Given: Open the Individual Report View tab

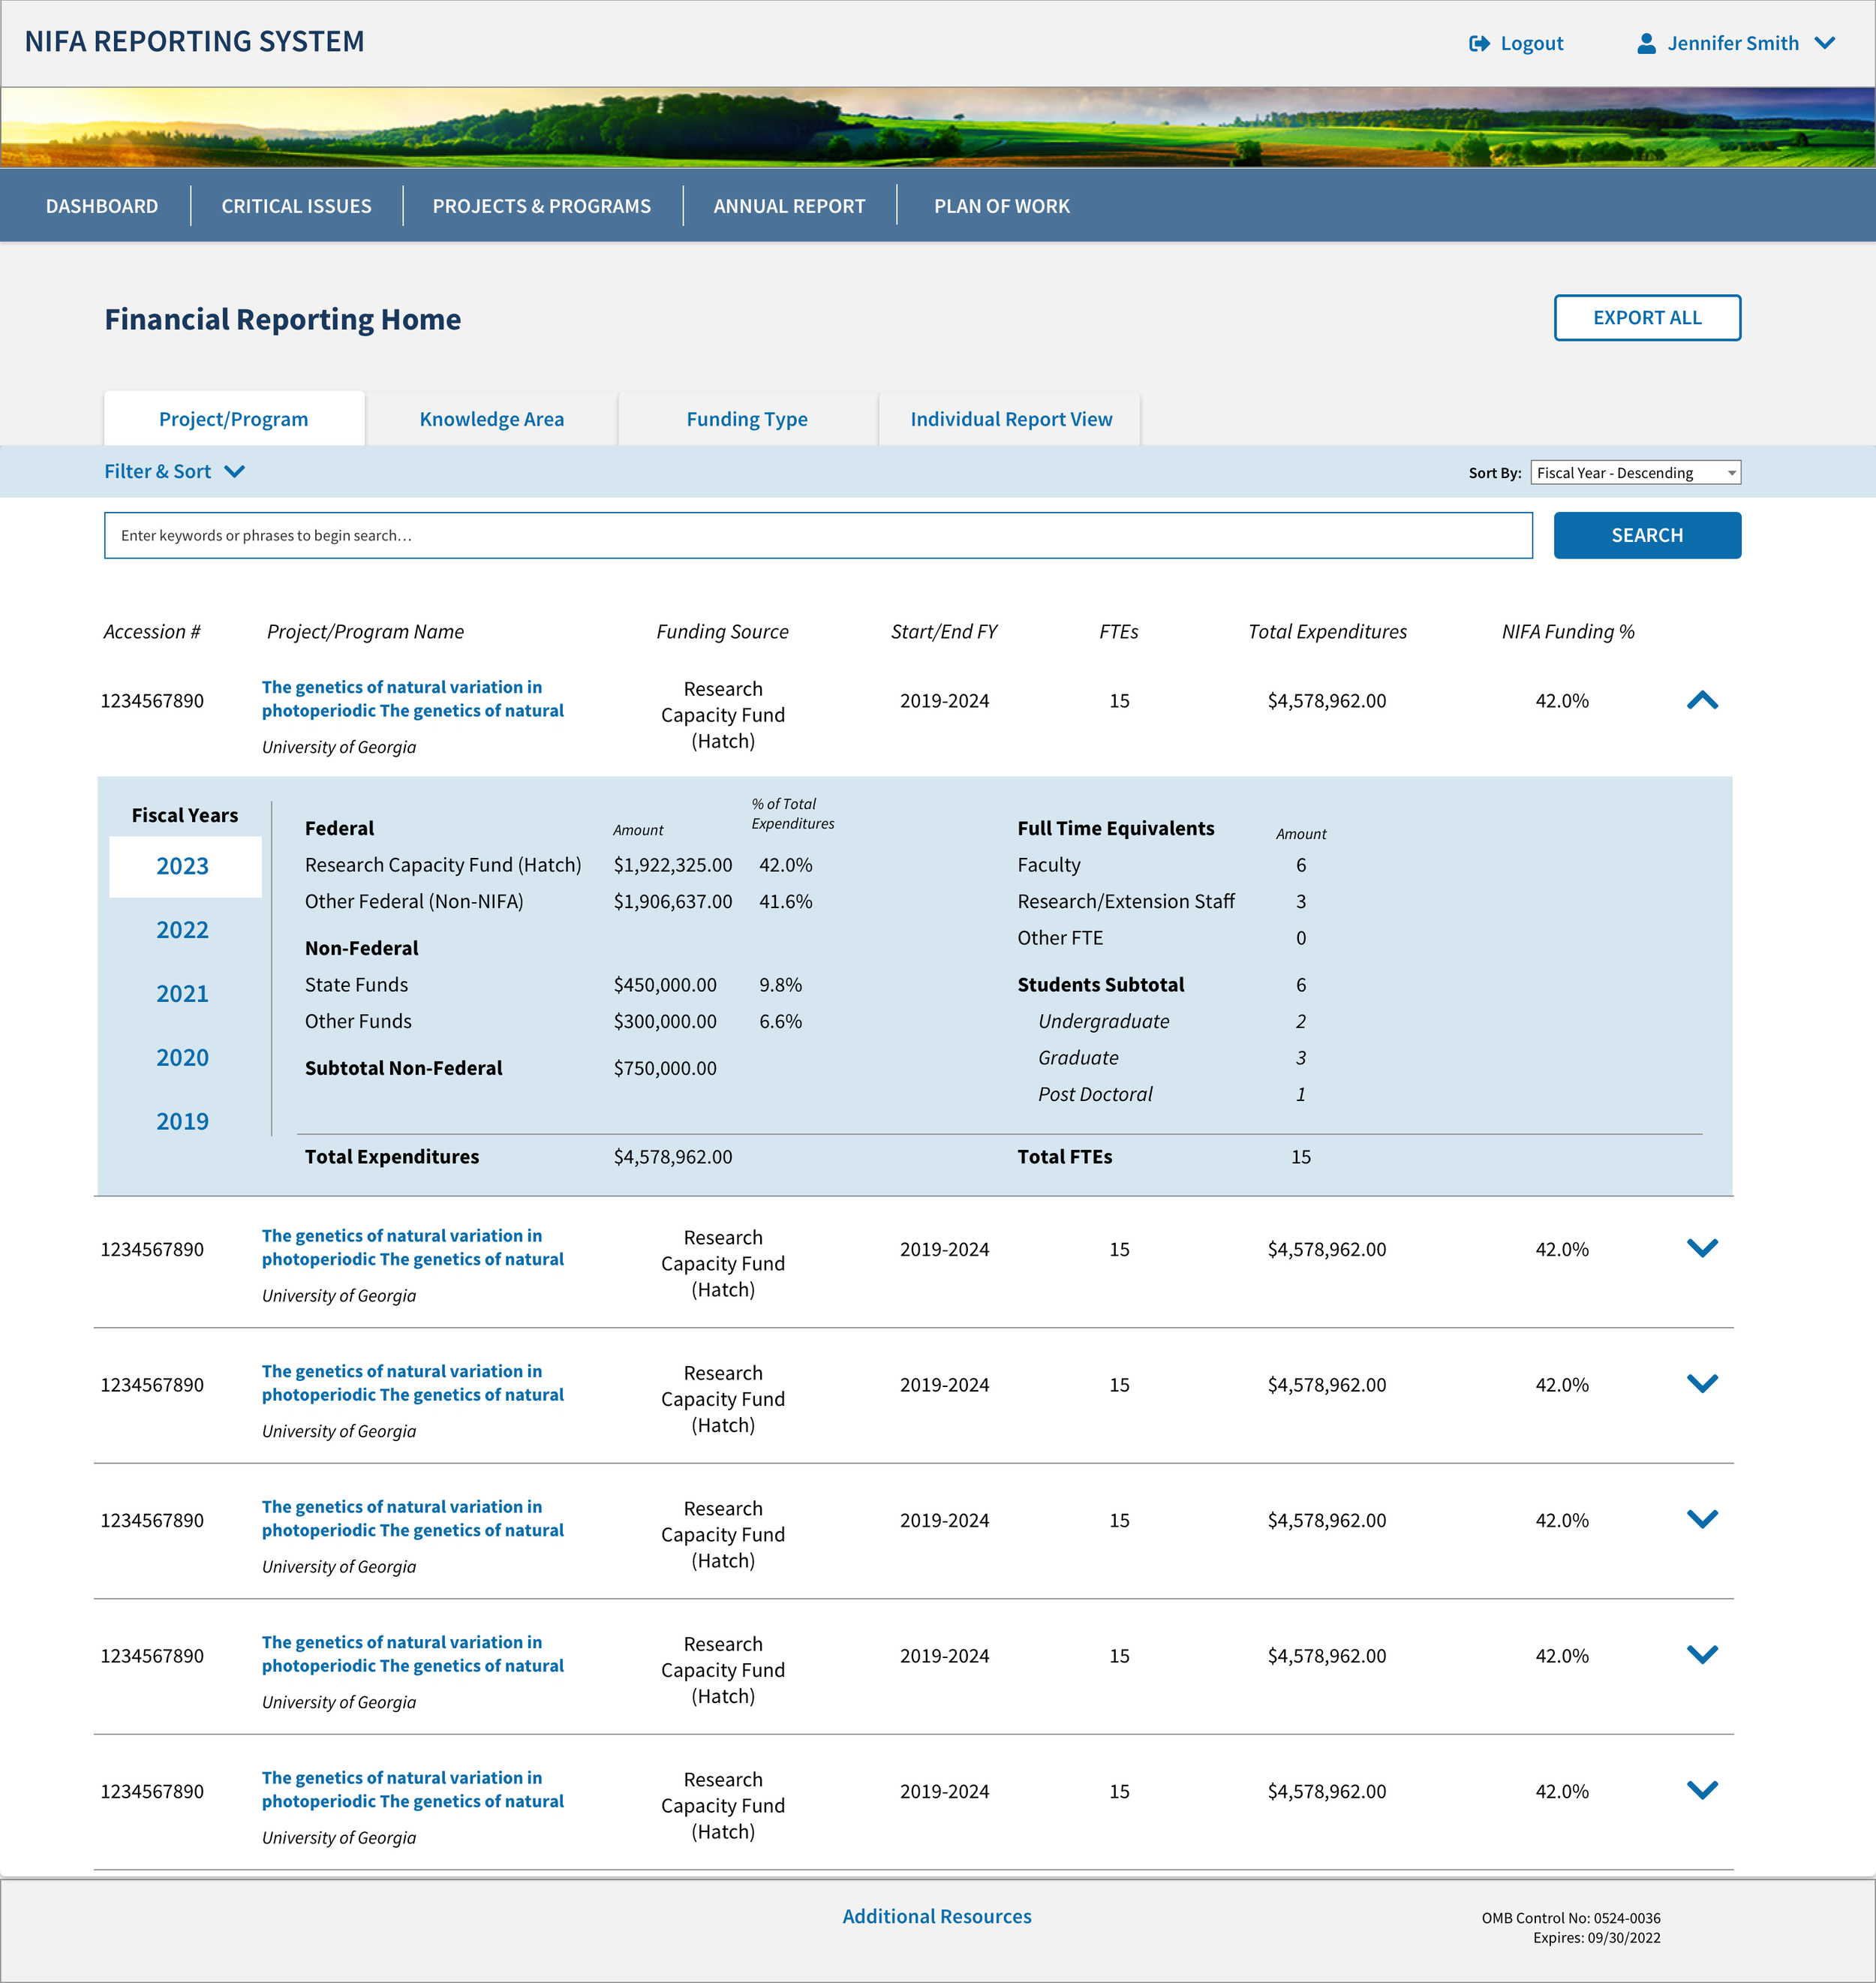Looking at the screenshot, I should pyautogui.click(x=1010, y=419).
